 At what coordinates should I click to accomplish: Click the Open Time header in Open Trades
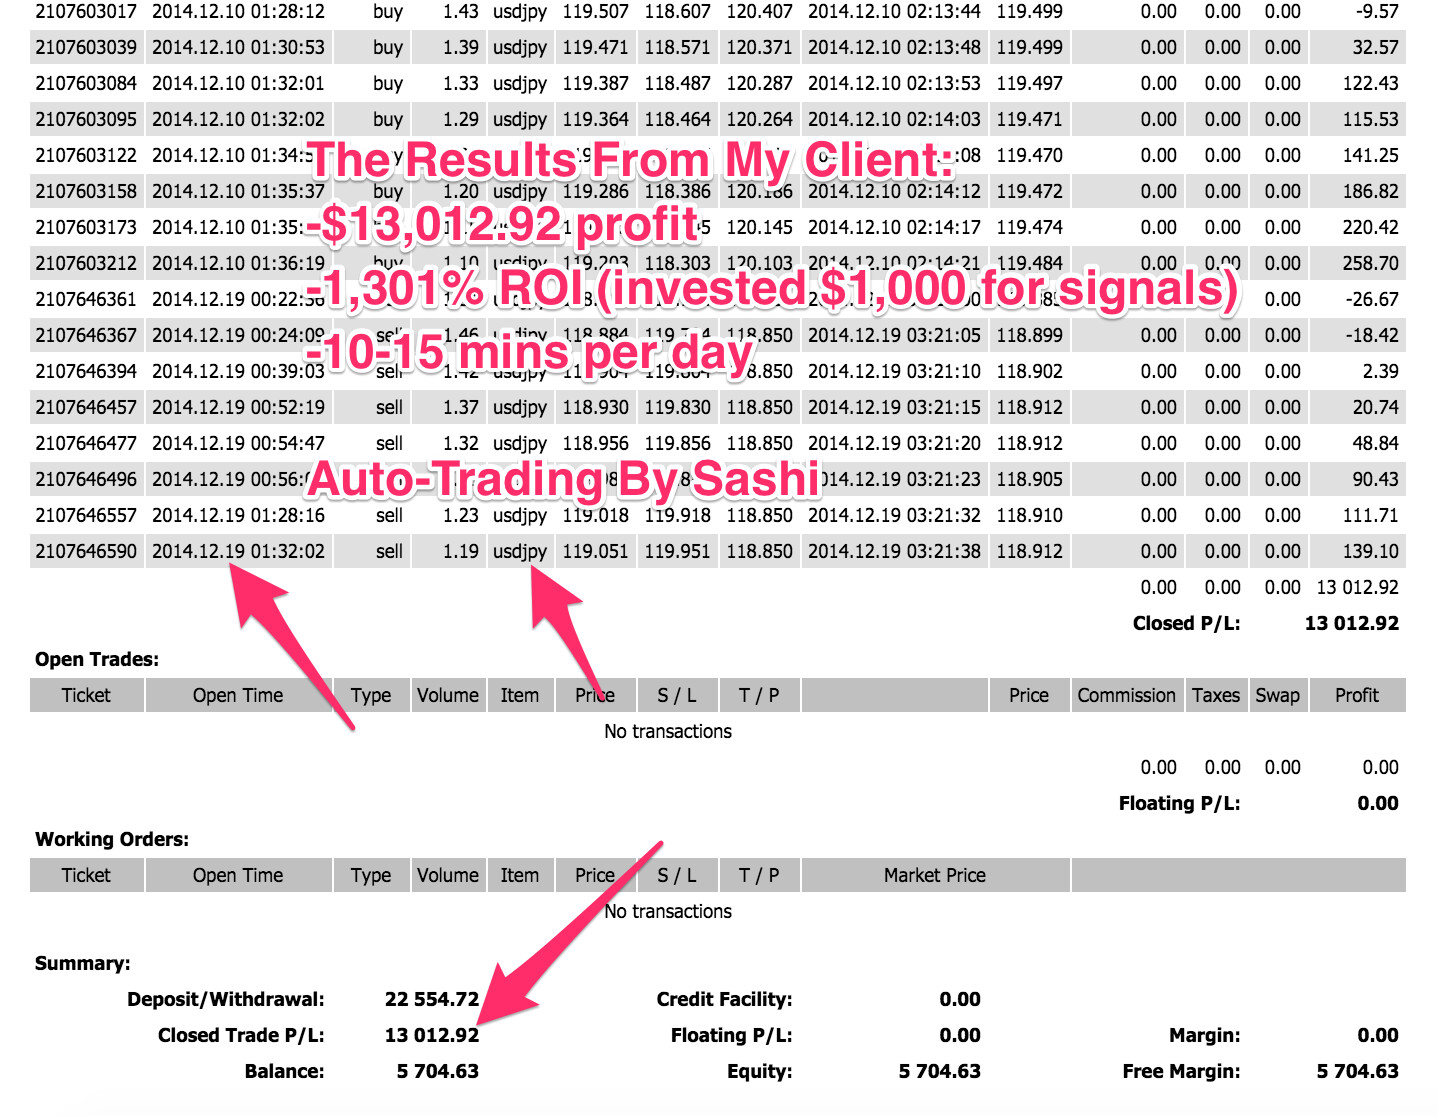coord(238,695)
